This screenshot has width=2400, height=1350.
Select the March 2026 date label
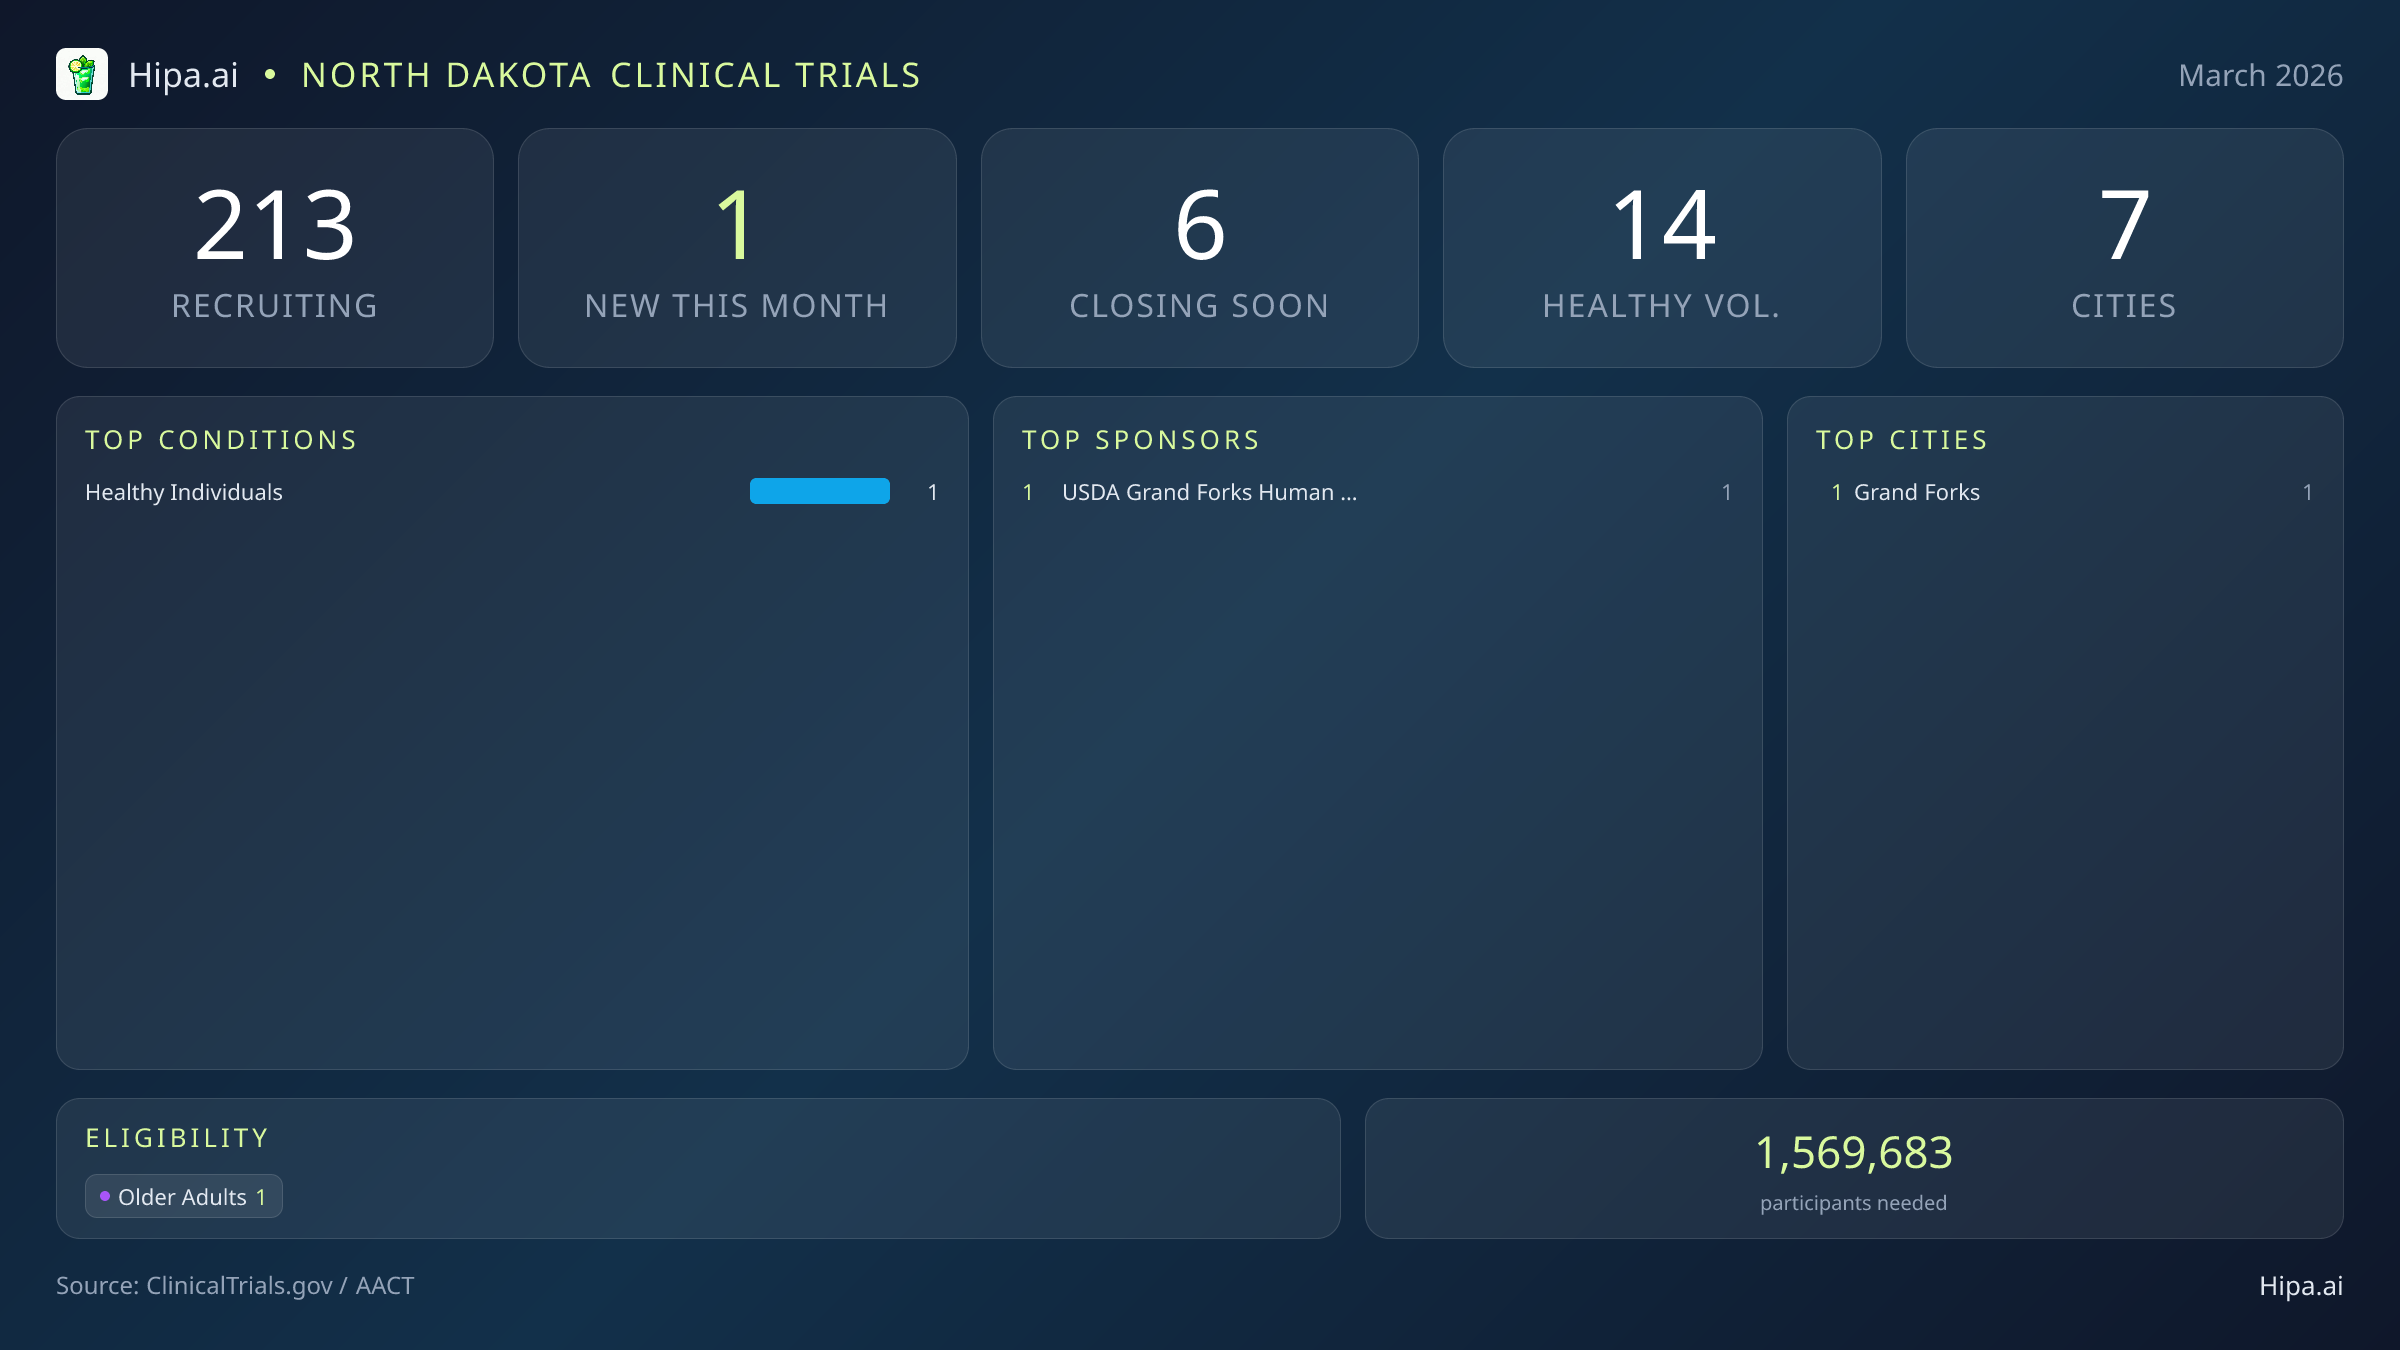(x=2260, y=74)
